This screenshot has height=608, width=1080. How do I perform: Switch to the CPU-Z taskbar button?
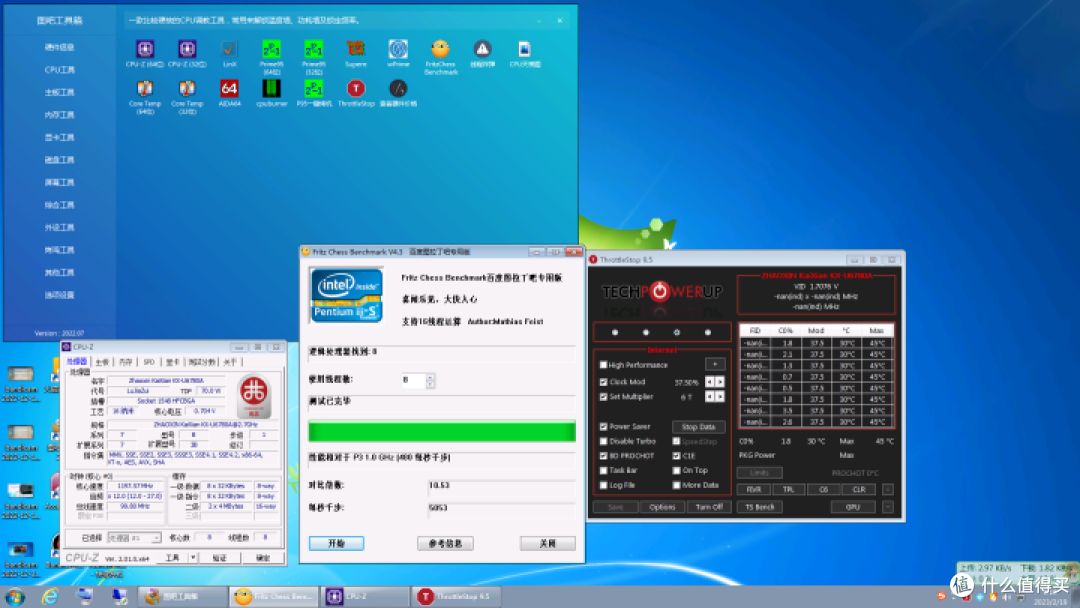tap(365, 596)
